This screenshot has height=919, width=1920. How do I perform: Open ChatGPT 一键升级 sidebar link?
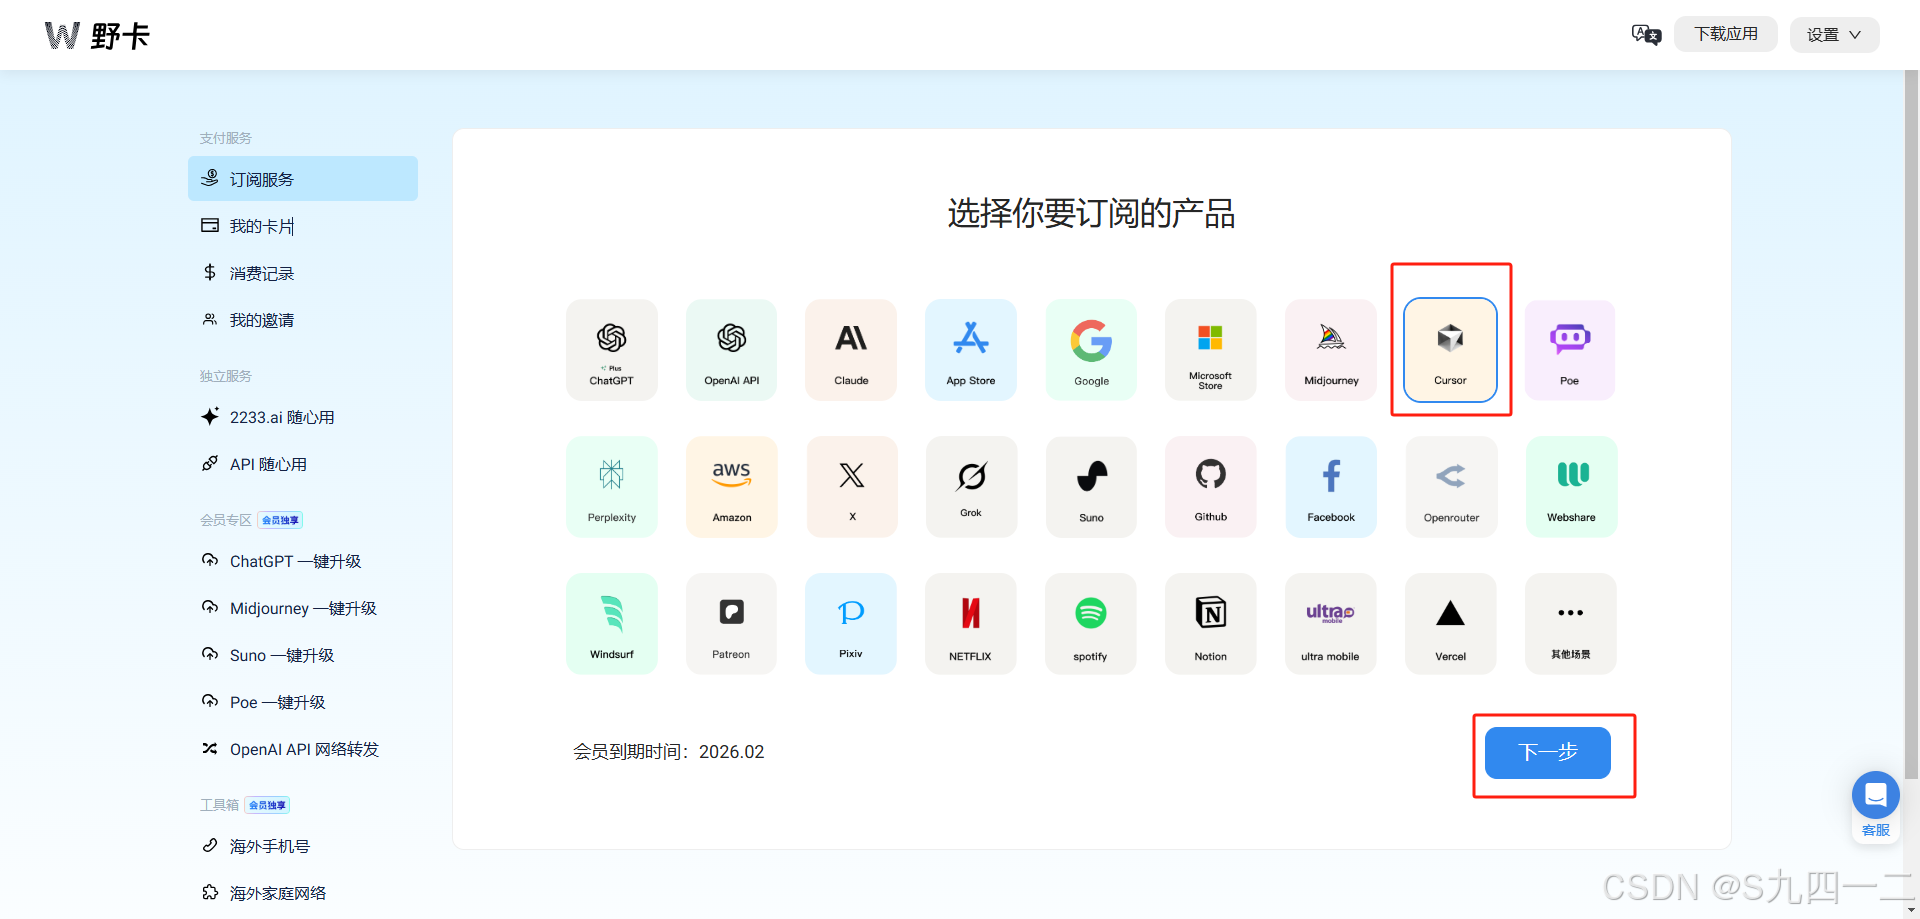[303, 561]
